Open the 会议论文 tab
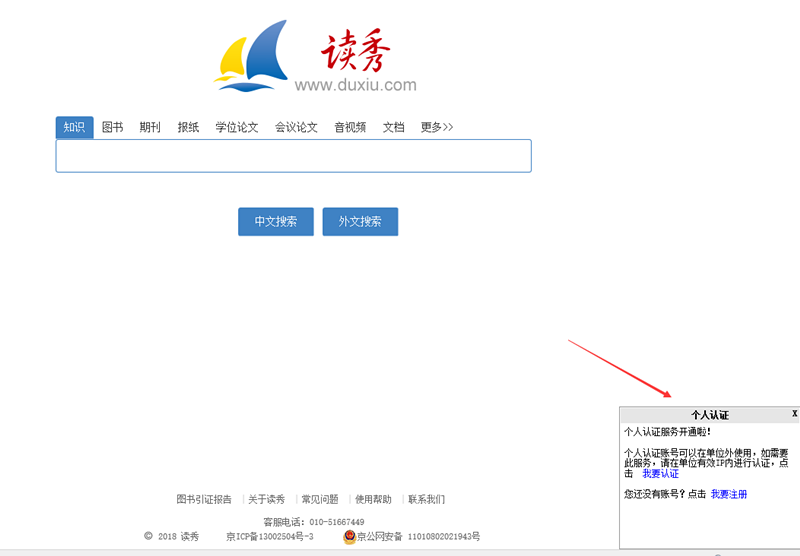The width and height of the screenshot is (800, 556). (x=296, y=127)
